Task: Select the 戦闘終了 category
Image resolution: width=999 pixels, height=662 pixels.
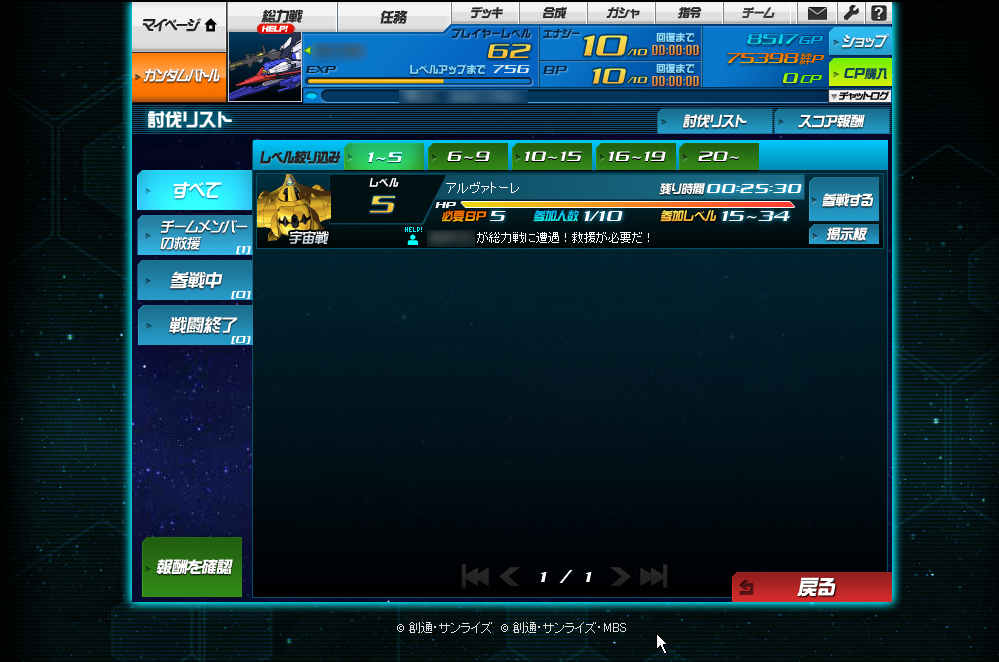Action: tap(195, 326)
